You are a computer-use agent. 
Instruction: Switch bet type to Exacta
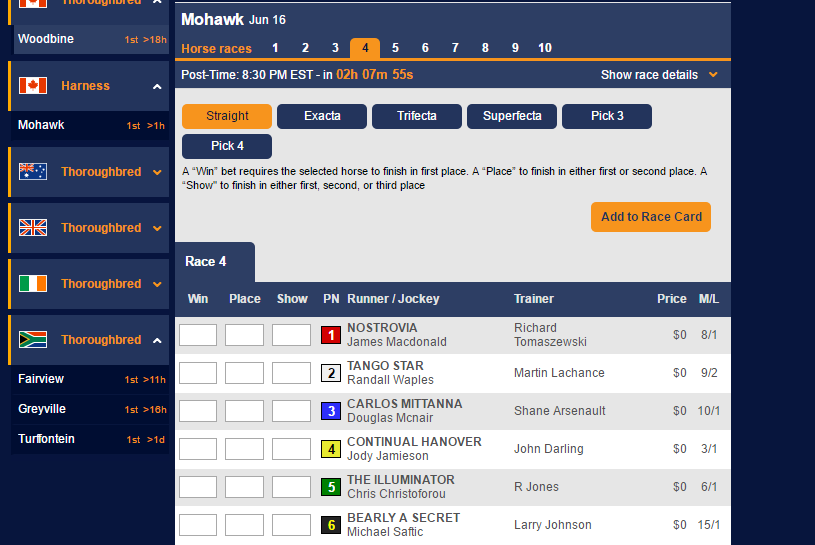click(322, 116)
